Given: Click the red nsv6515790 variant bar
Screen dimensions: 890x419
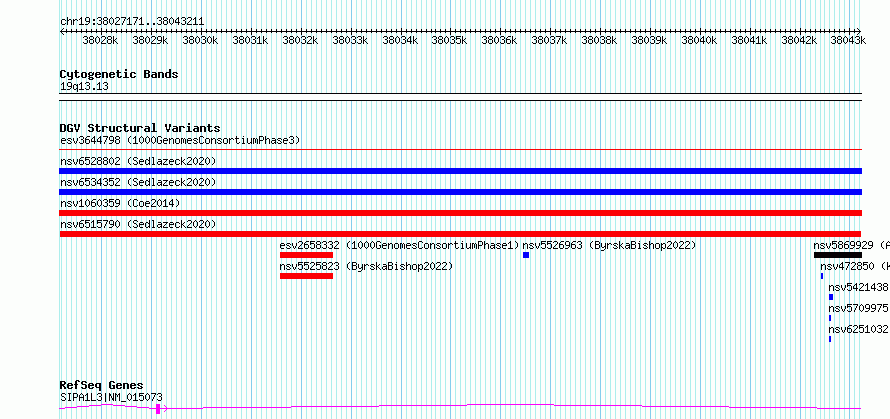Looking at the screenshot, I should [460, 234].
